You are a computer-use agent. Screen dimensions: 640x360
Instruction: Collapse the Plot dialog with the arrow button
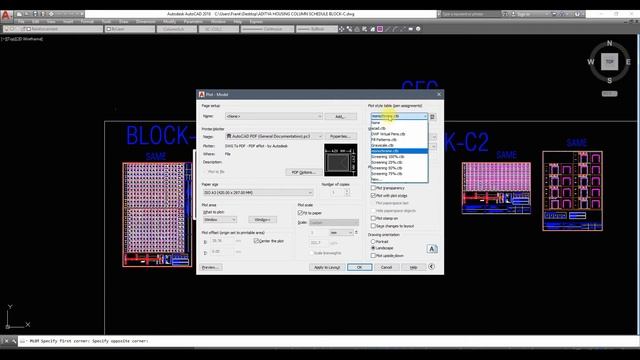(x=431, y=267)
